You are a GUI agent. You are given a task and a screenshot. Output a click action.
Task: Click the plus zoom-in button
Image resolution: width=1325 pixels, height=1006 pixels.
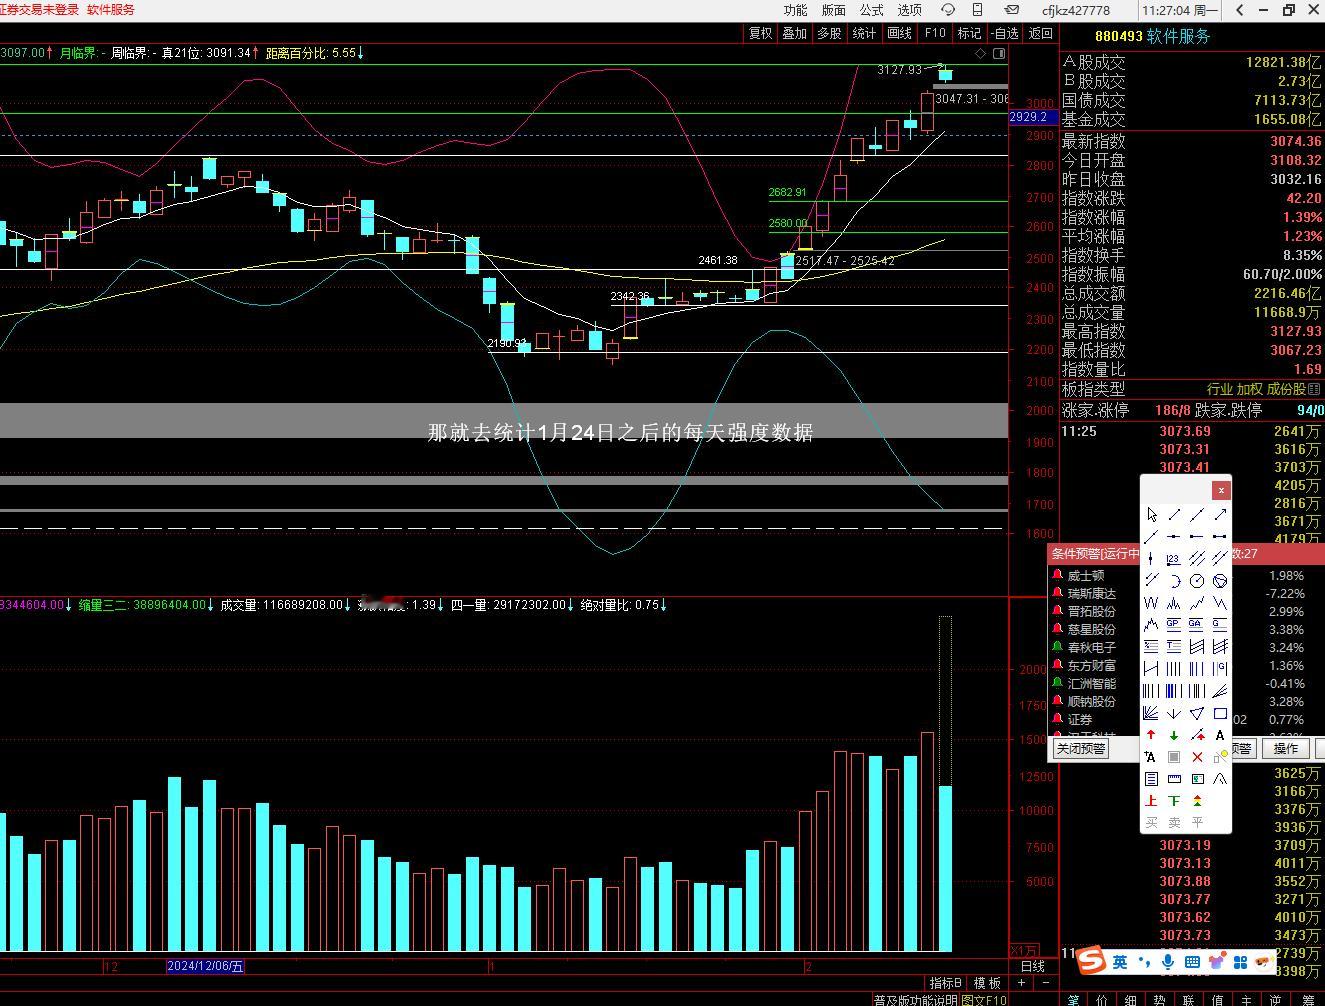click(1021, 982)
